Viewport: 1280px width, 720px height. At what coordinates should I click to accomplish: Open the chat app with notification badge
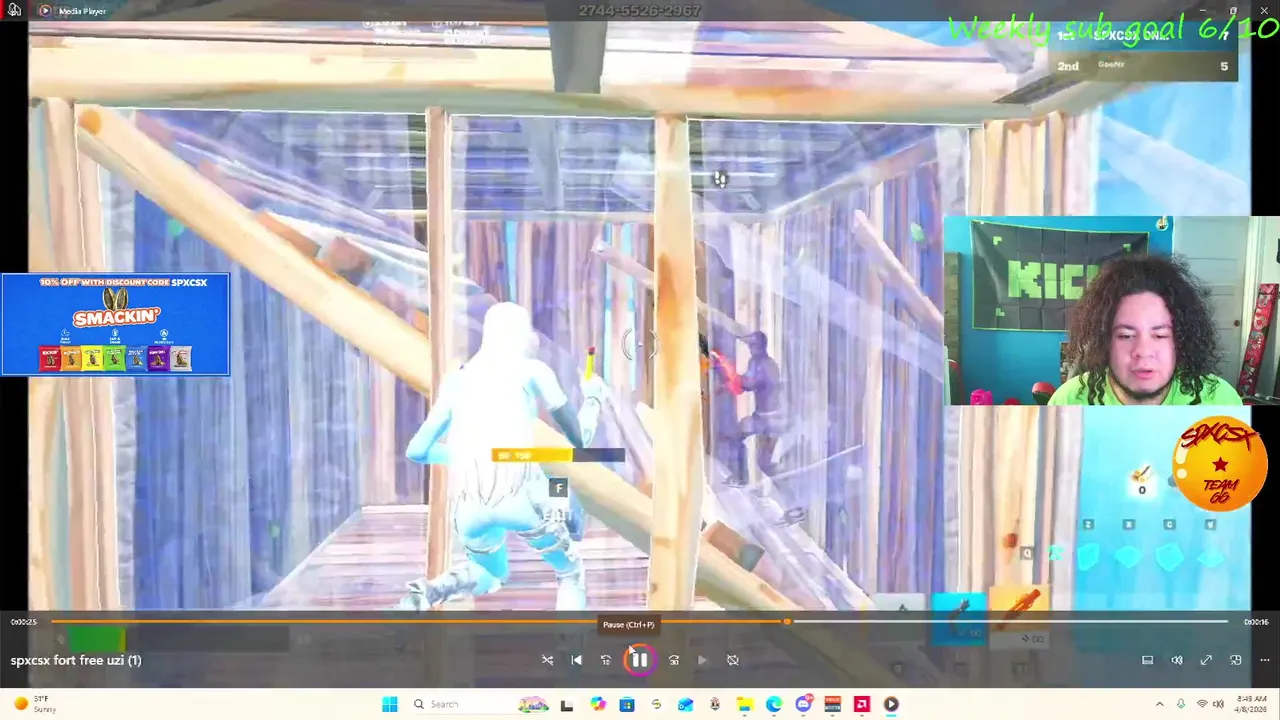click(803, 704)
